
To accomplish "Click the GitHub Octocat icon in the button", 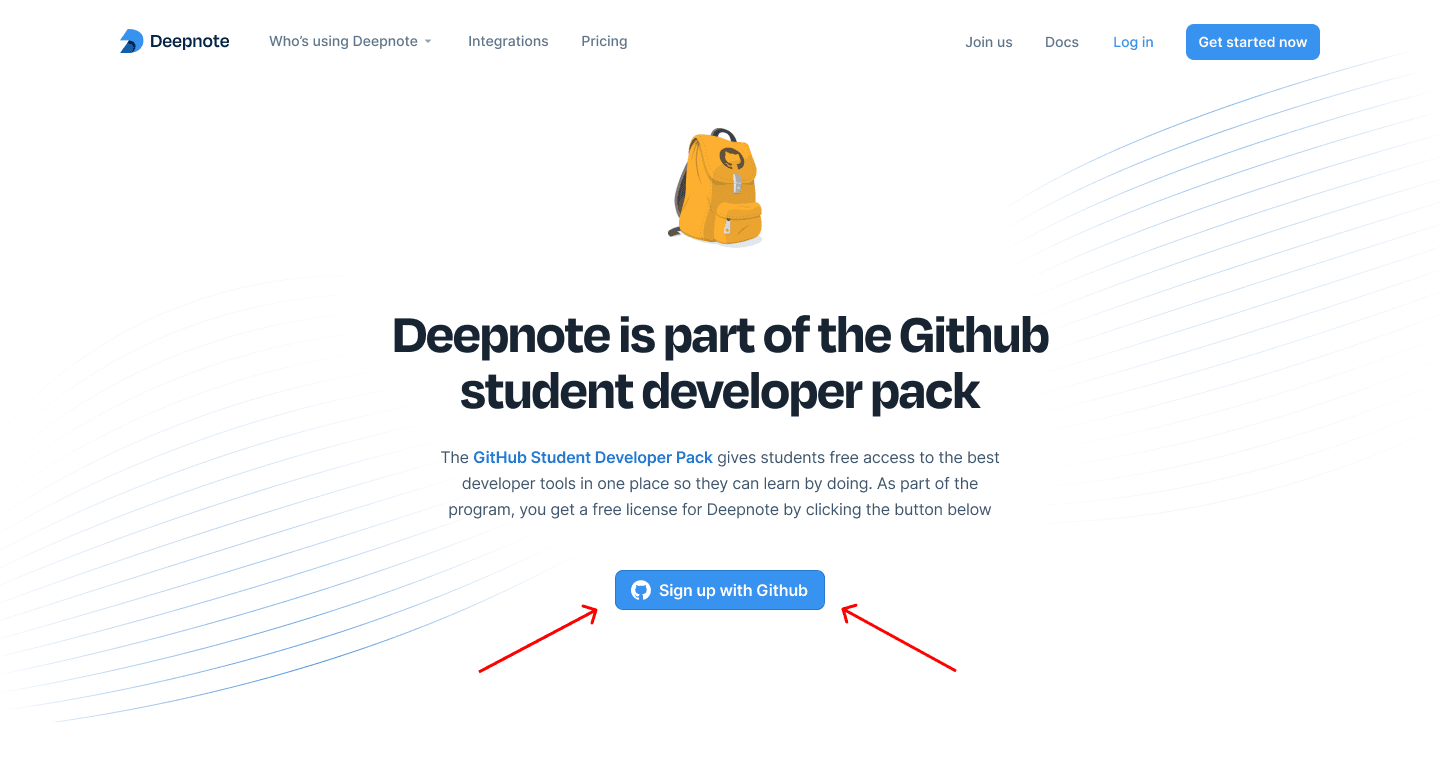I will tap(641, 590).
